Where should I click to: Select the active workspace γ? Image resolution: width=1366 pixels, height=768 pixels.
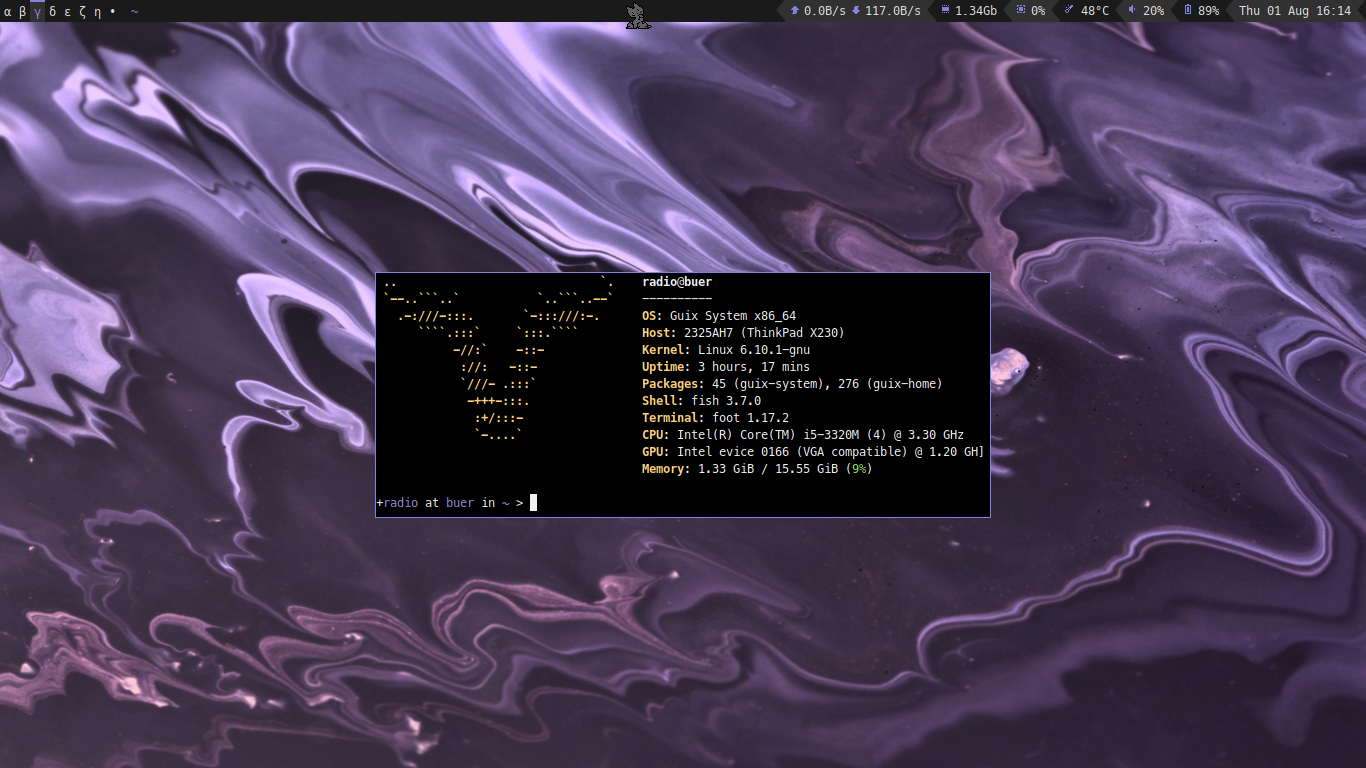click(x=38, y=11)
